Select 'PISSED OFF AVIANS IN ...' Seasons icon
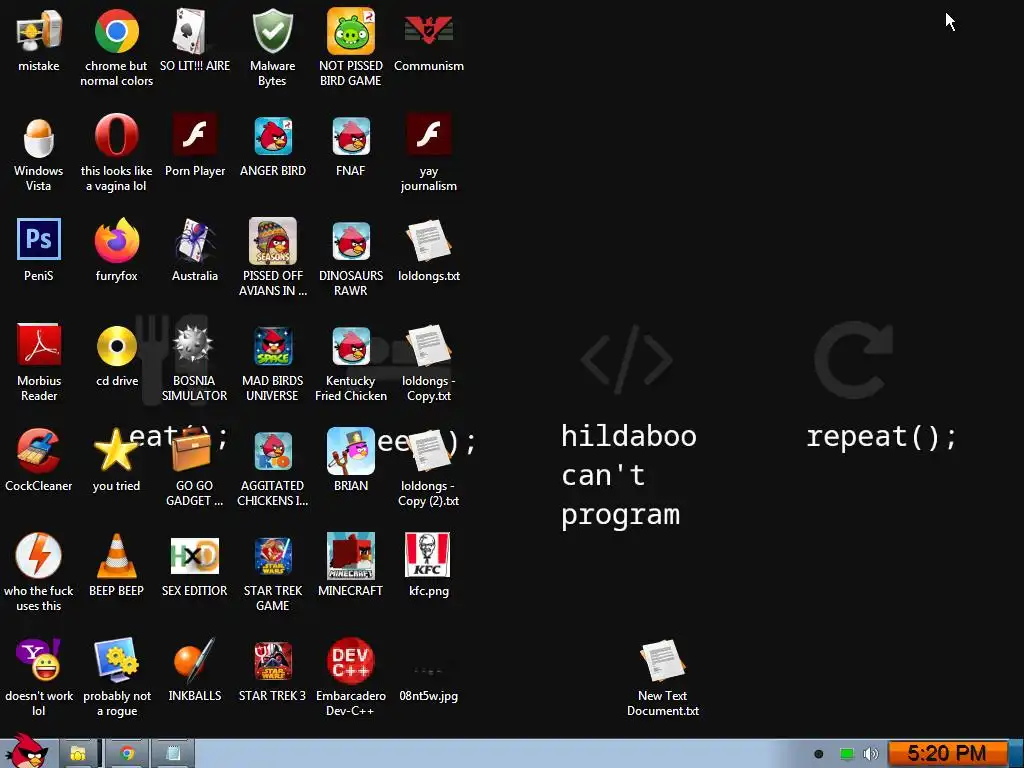 (x=272, y=240)
